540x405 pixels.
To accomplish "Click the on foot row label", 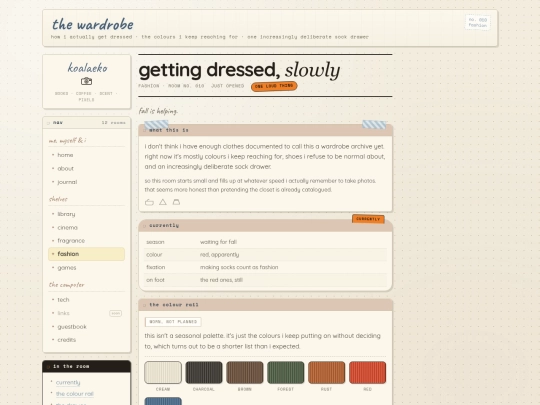I will (x=155, y=280).
